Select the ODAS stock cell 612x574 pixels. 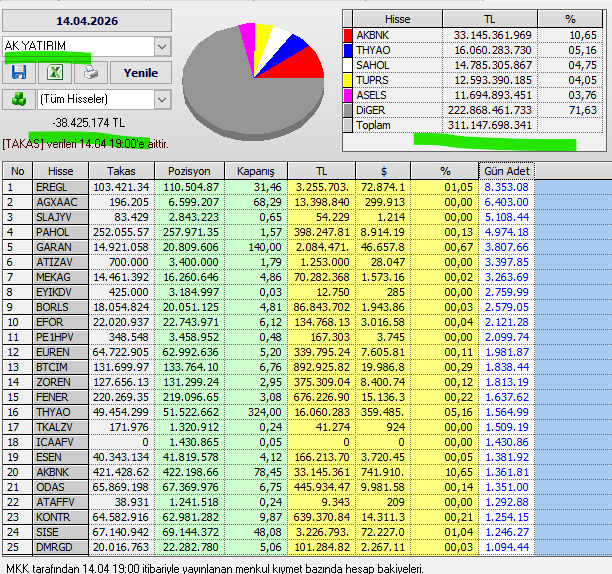[60, 487]
